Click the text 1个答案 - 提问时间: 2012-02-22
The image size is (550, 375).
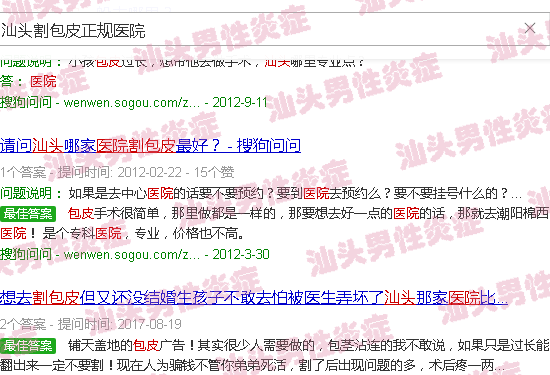pos(91,172)
